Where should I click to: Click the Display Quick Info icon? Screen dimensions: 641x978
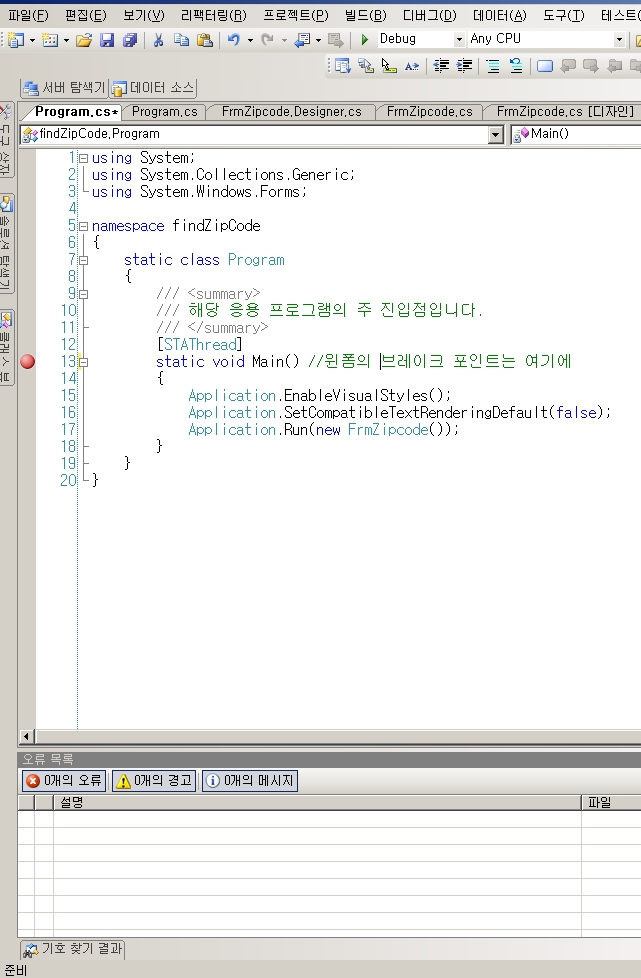pyautogui.click(x=388, y=66)
